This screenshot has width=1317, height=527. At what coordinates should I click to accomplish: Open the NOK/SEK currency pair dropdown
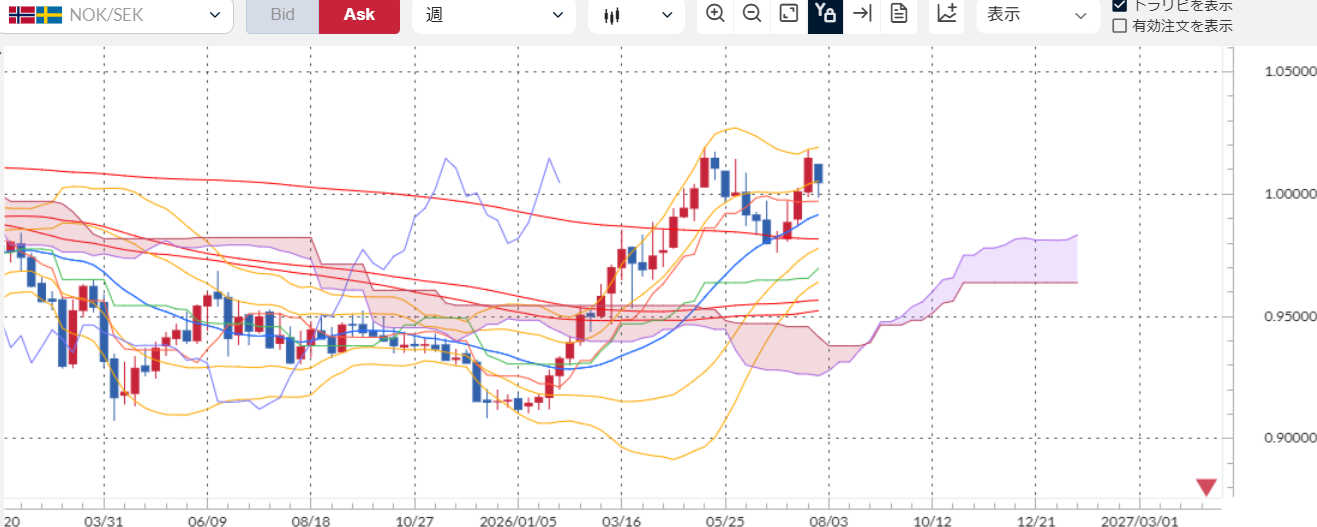click(x=115, y=15)
